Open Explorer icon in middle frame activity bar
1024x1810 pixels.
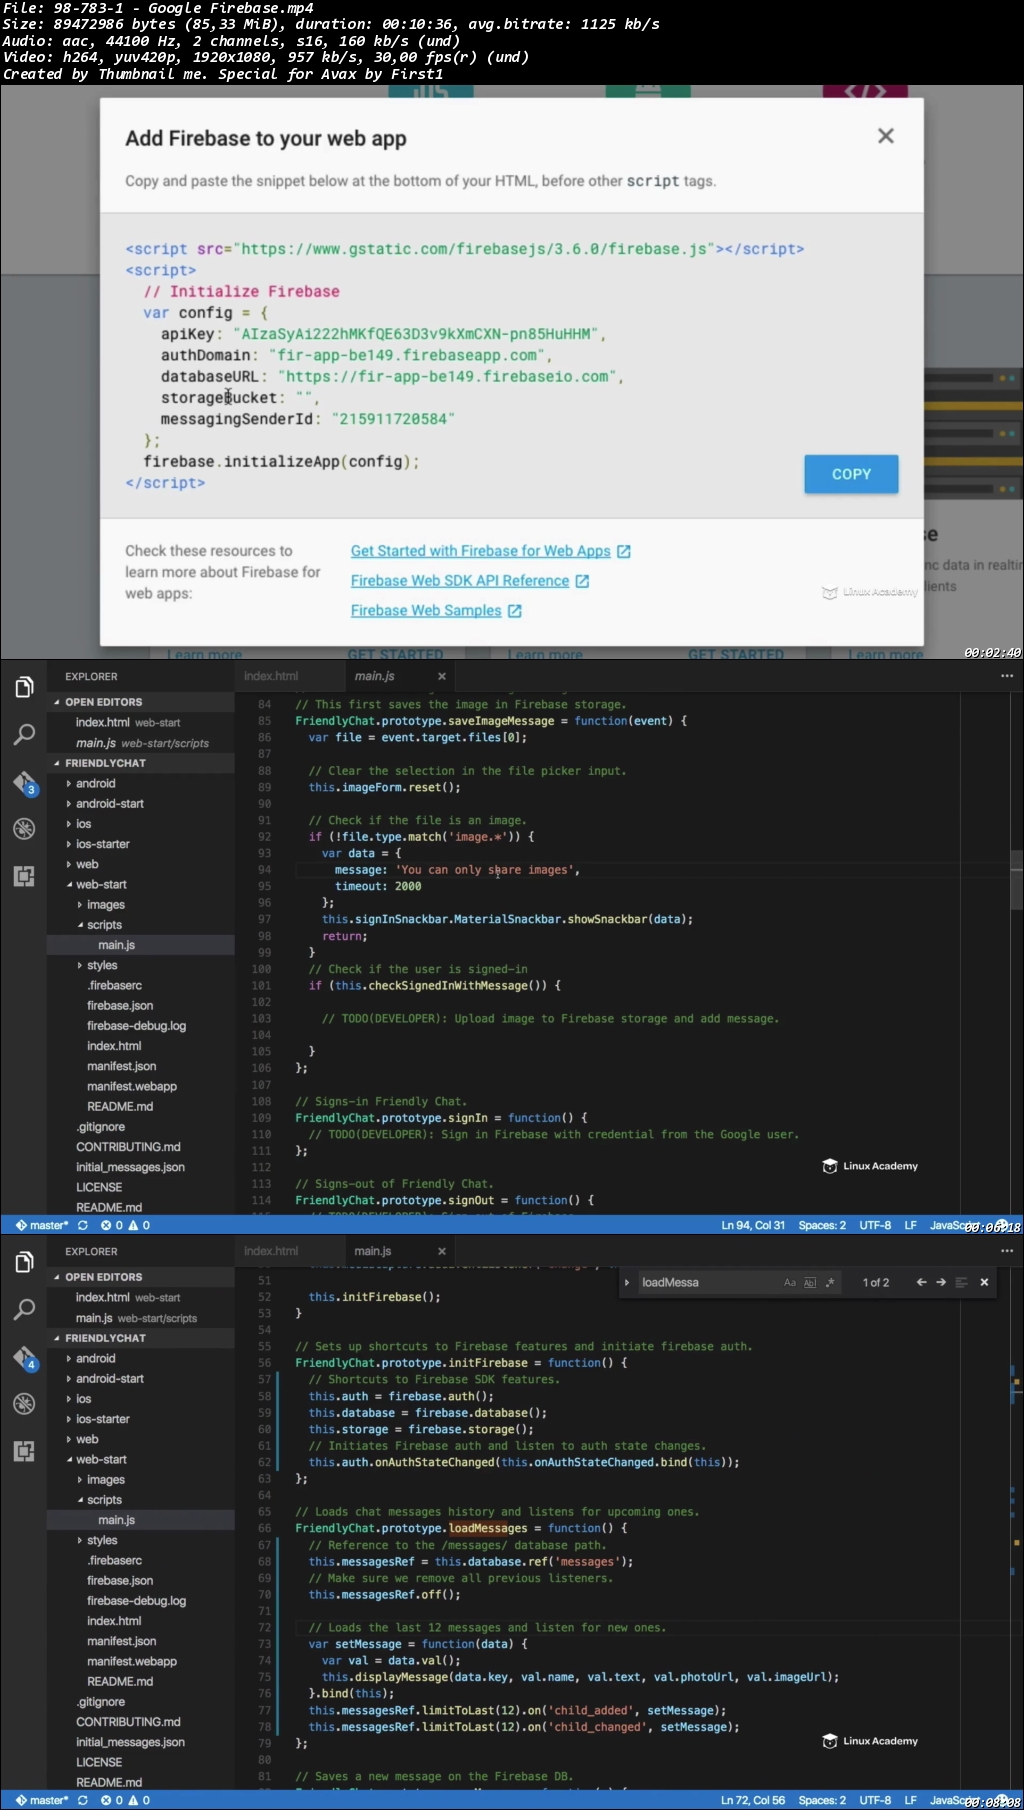[x=24, y=687]
